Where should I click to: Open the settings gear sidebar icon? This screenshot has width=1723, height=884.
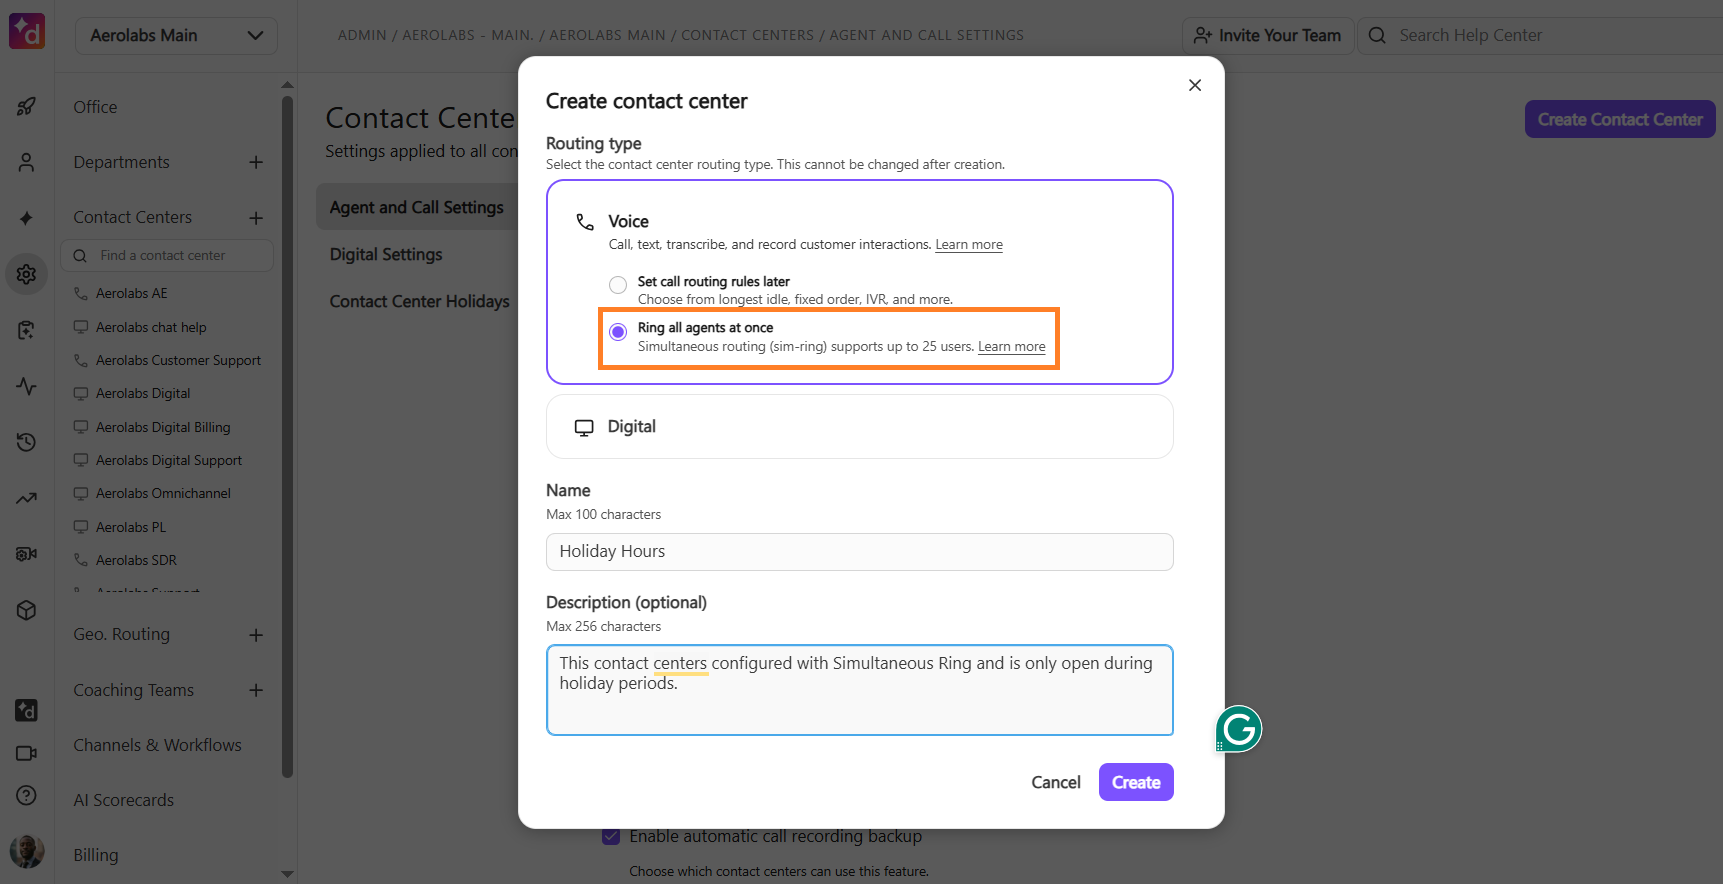coord(27,274)
